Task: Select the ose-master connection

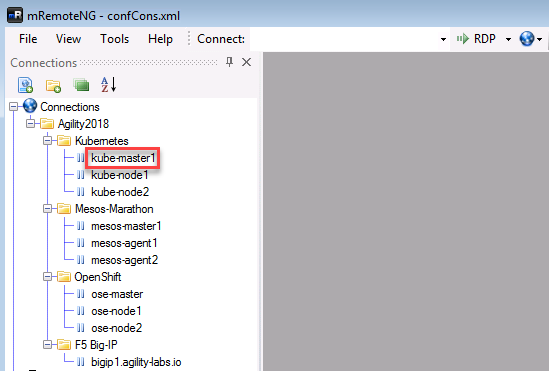Action: pos(117,294)
